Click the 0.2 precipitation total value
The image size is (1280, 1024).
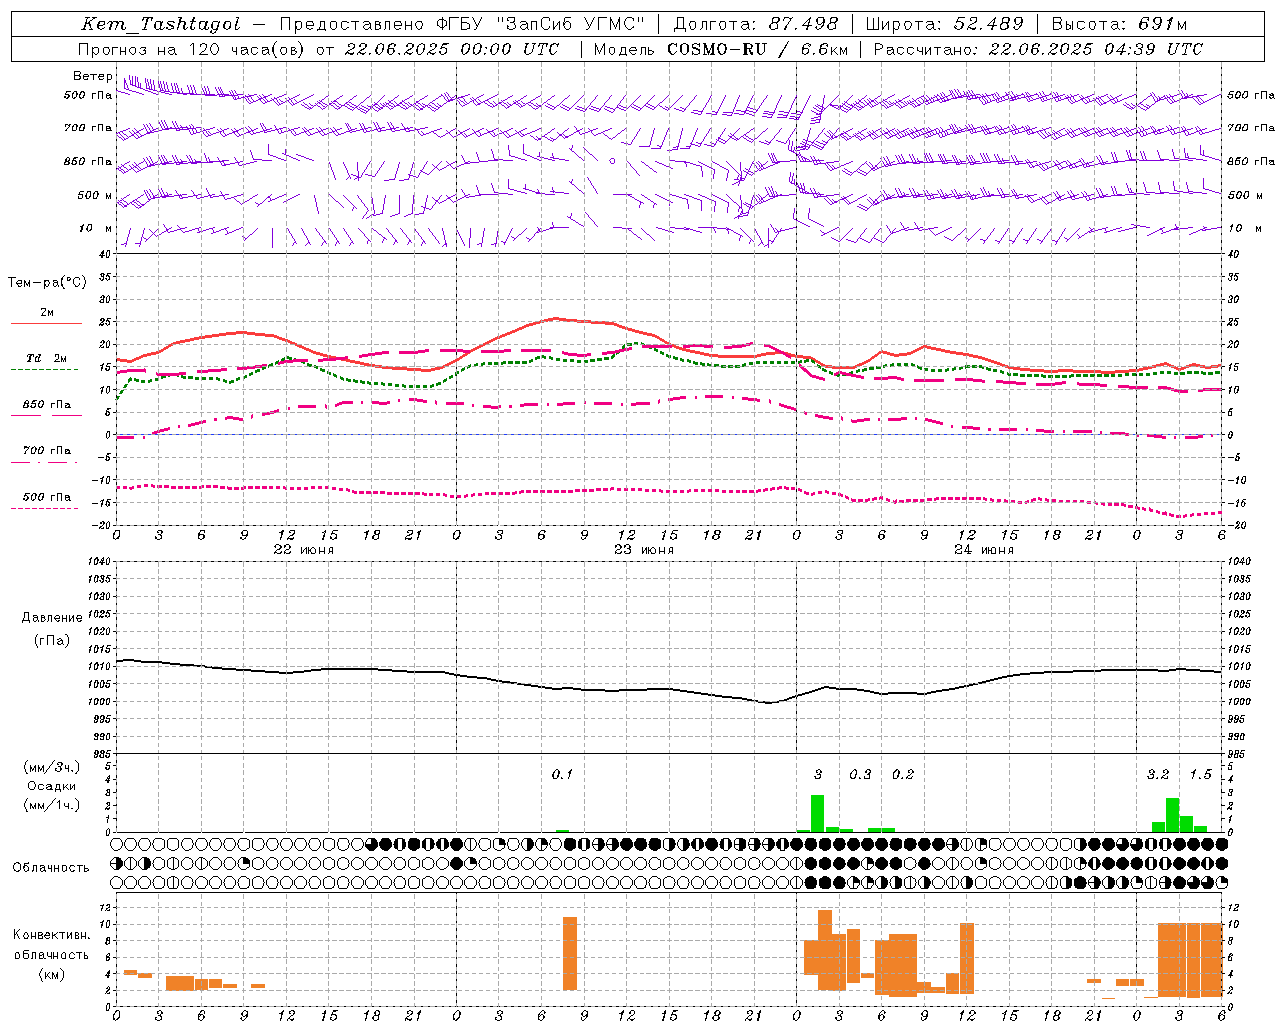(x=903, y=775)
